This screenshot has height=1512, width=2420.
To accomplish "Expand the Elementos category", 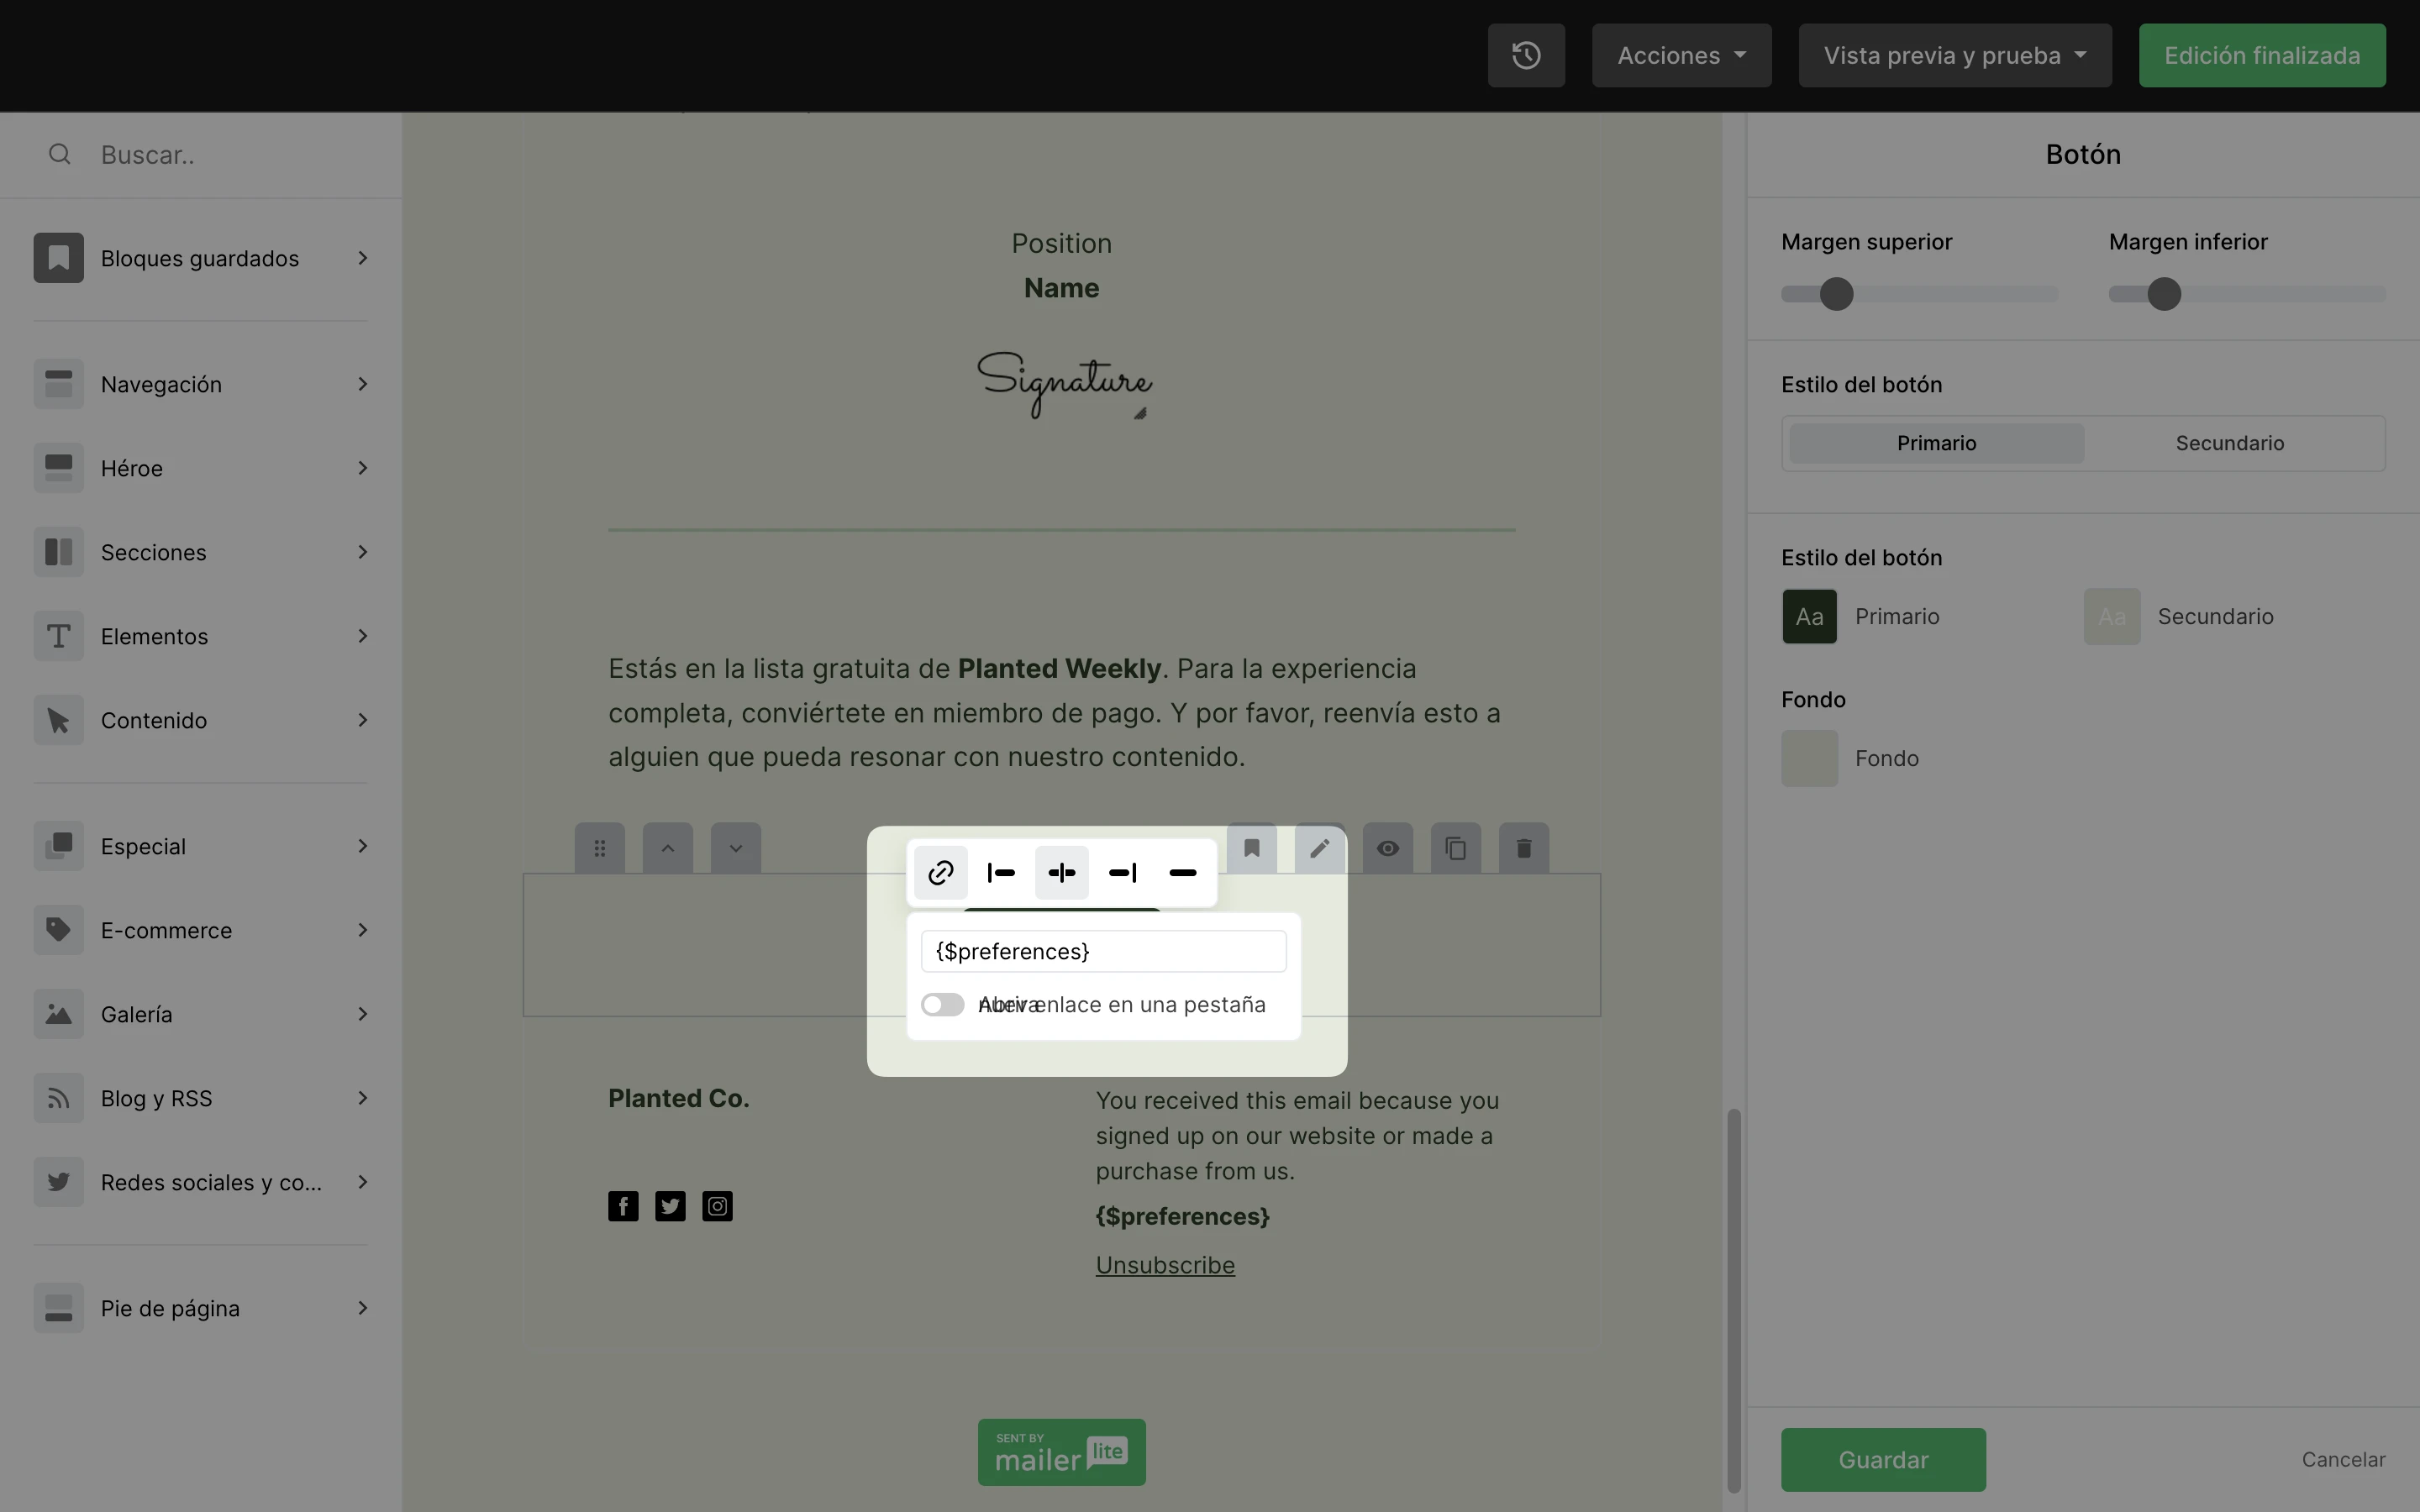I will pos(201,636).
